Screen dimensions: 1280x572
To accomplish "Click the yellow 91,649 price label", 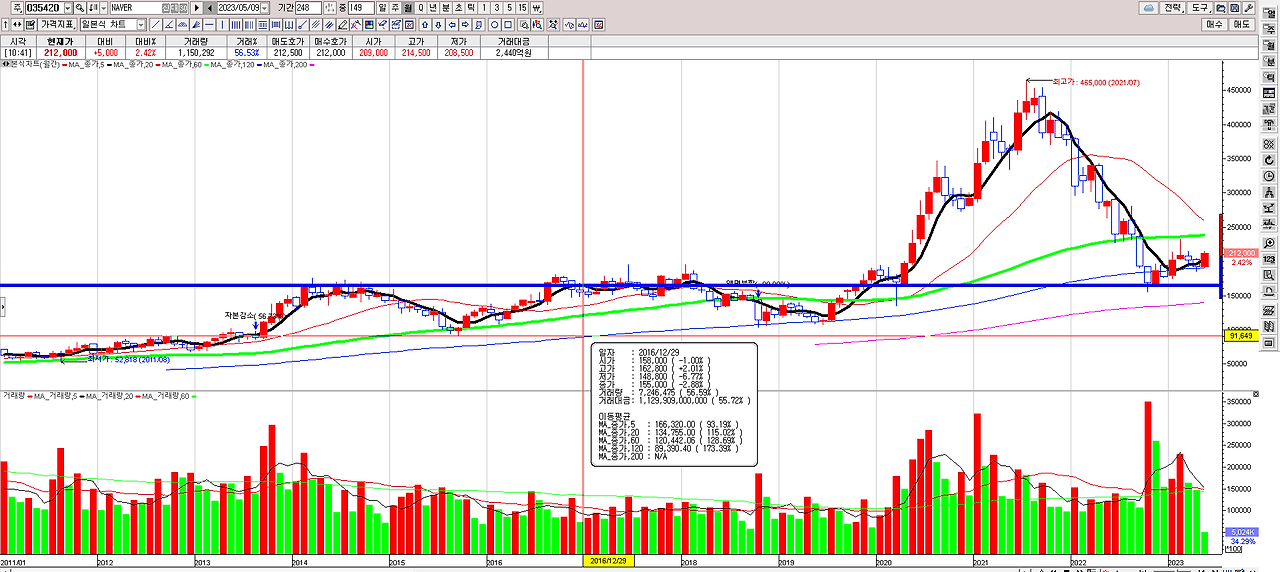I will (x=1243, y=336).
